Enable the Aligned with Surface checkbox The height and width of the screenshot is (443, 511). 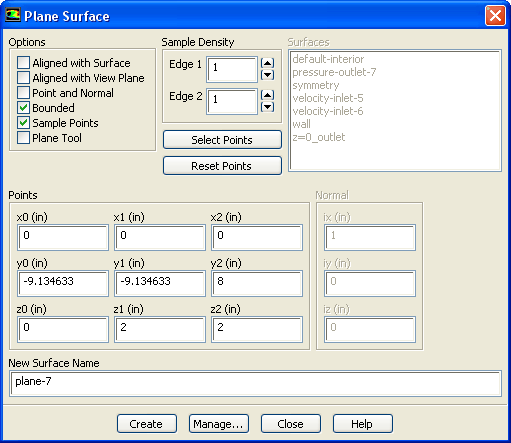click(x=23, y=62)
